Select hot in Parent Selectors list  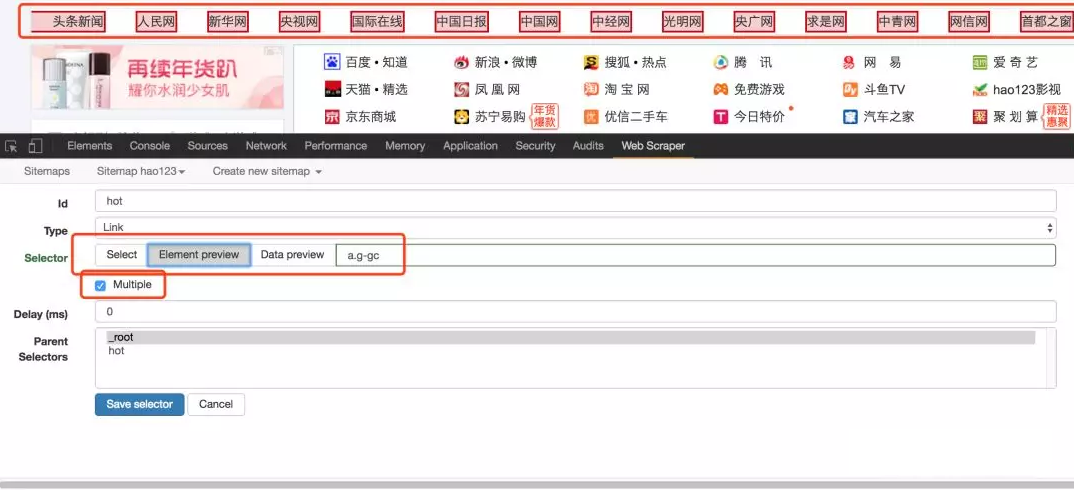coord(116,351)
